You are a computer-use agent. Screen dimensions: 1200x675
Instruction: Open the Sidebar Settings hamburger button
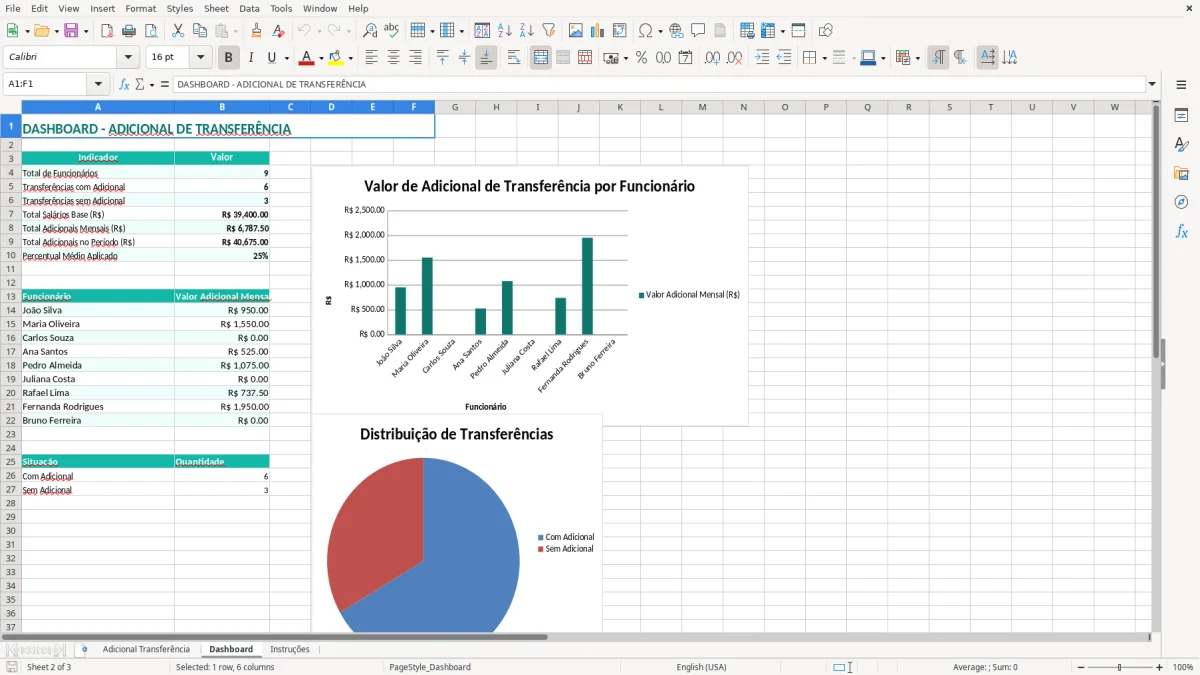pyautogui.click(x=1181, y=85)
